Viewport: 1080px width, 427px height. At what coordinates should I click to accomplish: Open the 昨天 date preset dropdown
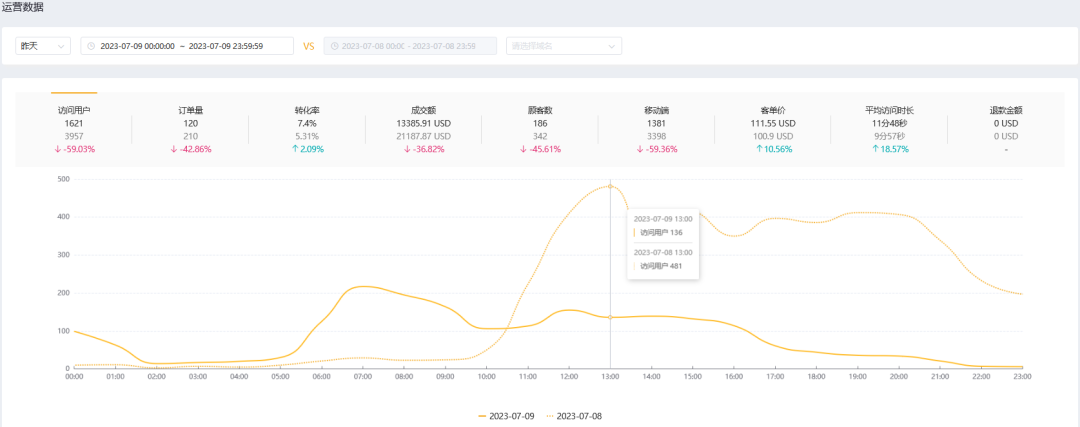tap(43, 46)
